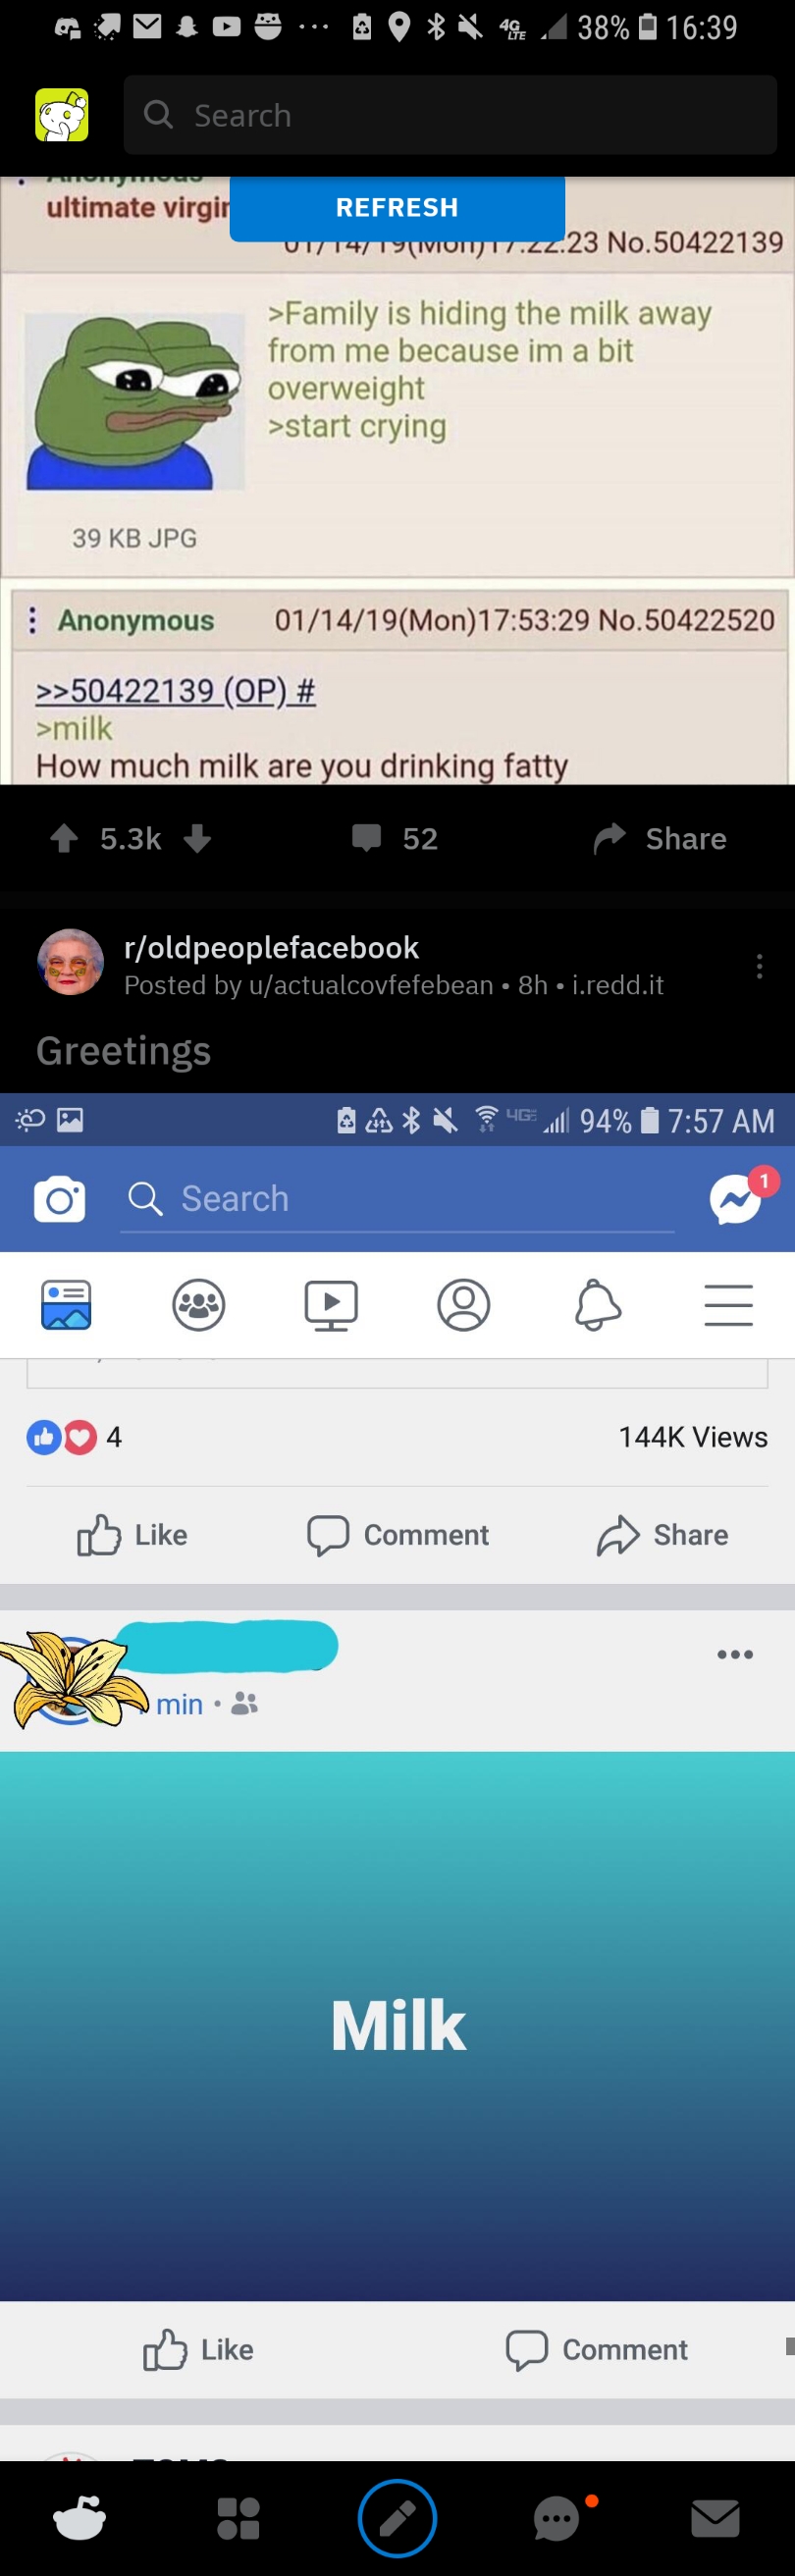This screenshot has height=2576, width=795.
Task: Tap the blue REFRESH button
Action: (x=397, y=208)
